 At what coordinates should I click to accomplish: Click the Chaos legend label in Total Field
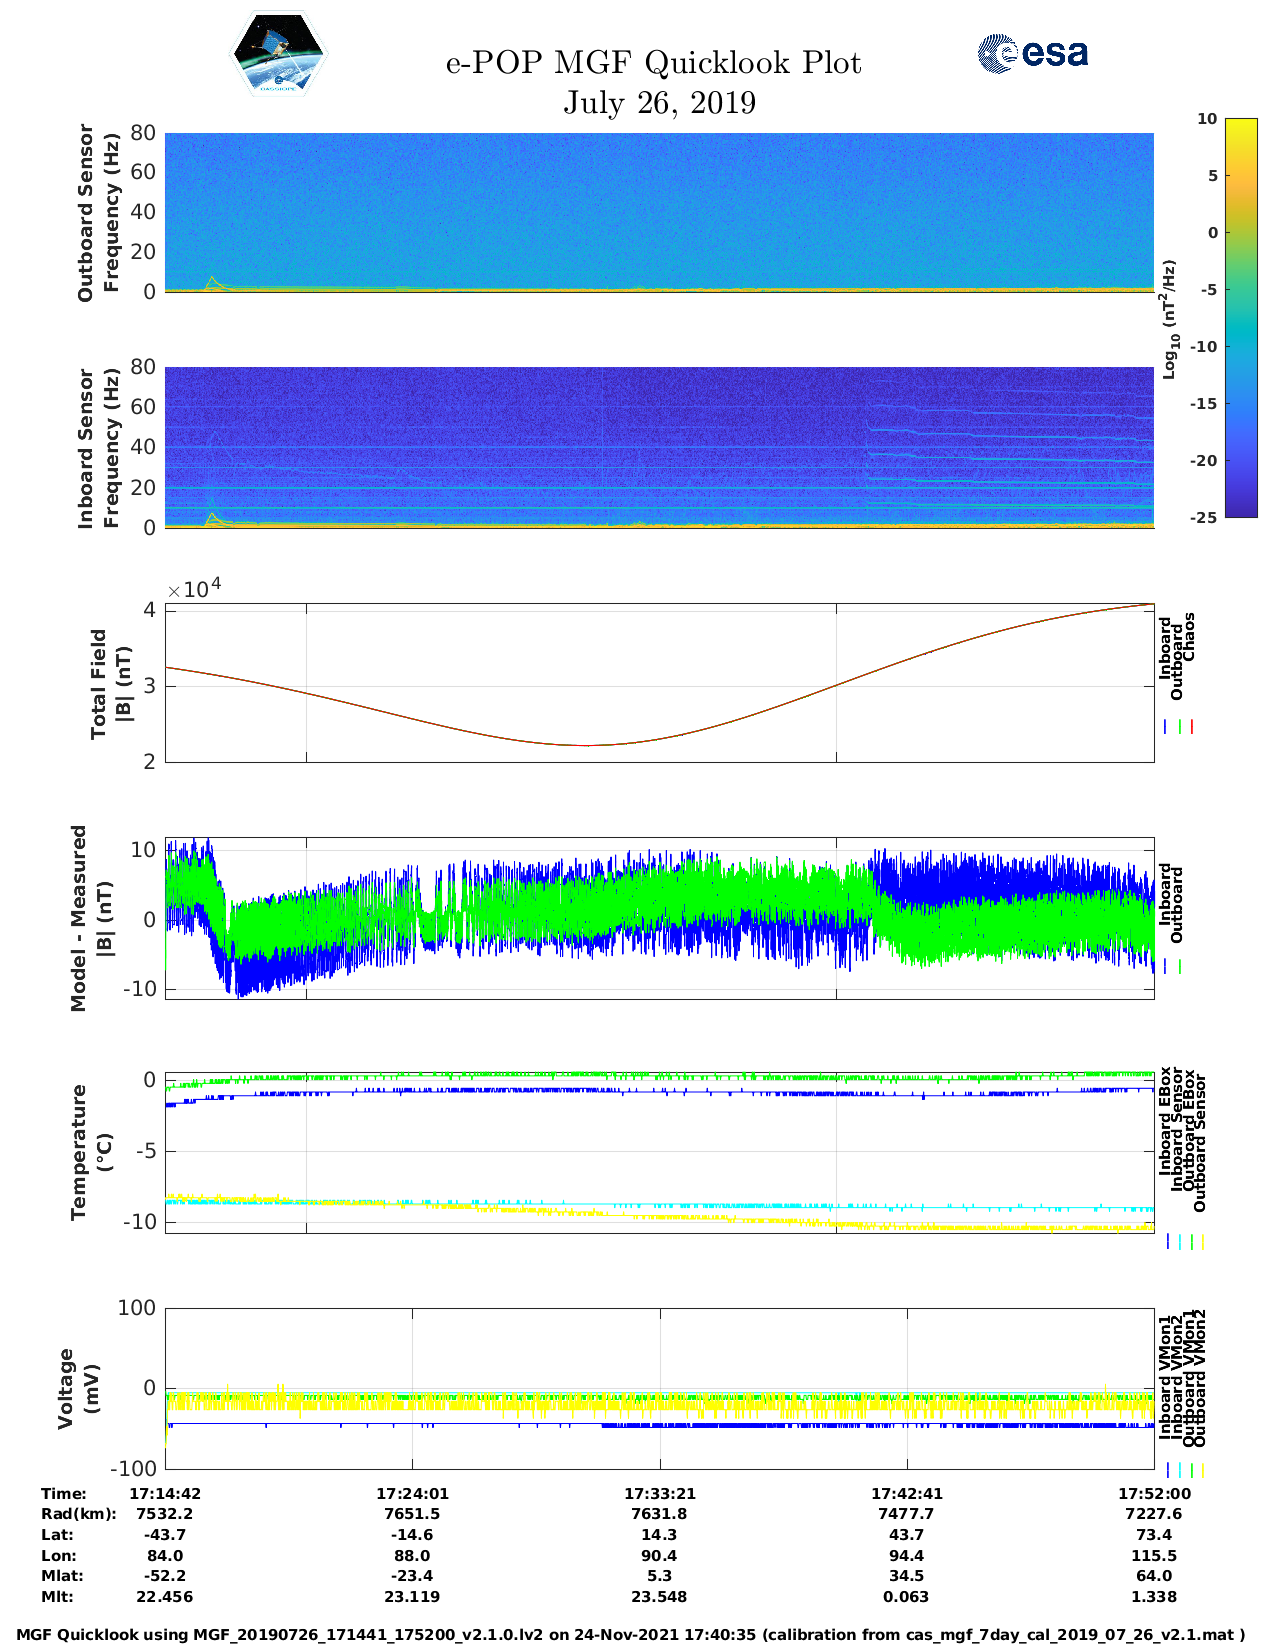click(1189, 638)
